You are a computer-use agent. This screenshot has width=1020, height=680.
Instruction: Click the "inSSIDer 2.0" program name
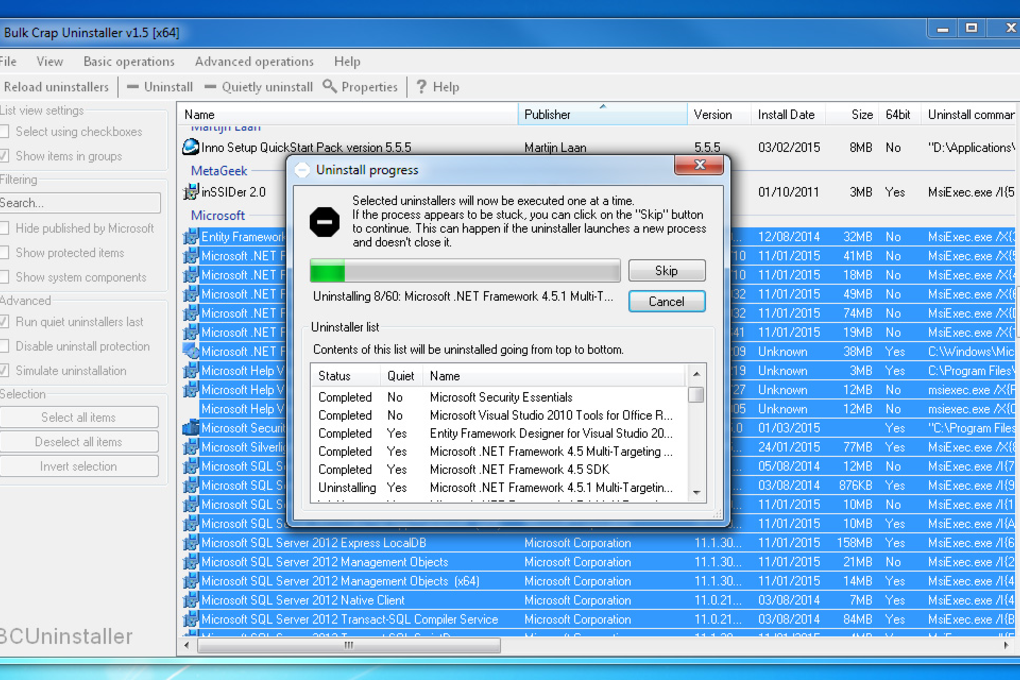[234, 192]
